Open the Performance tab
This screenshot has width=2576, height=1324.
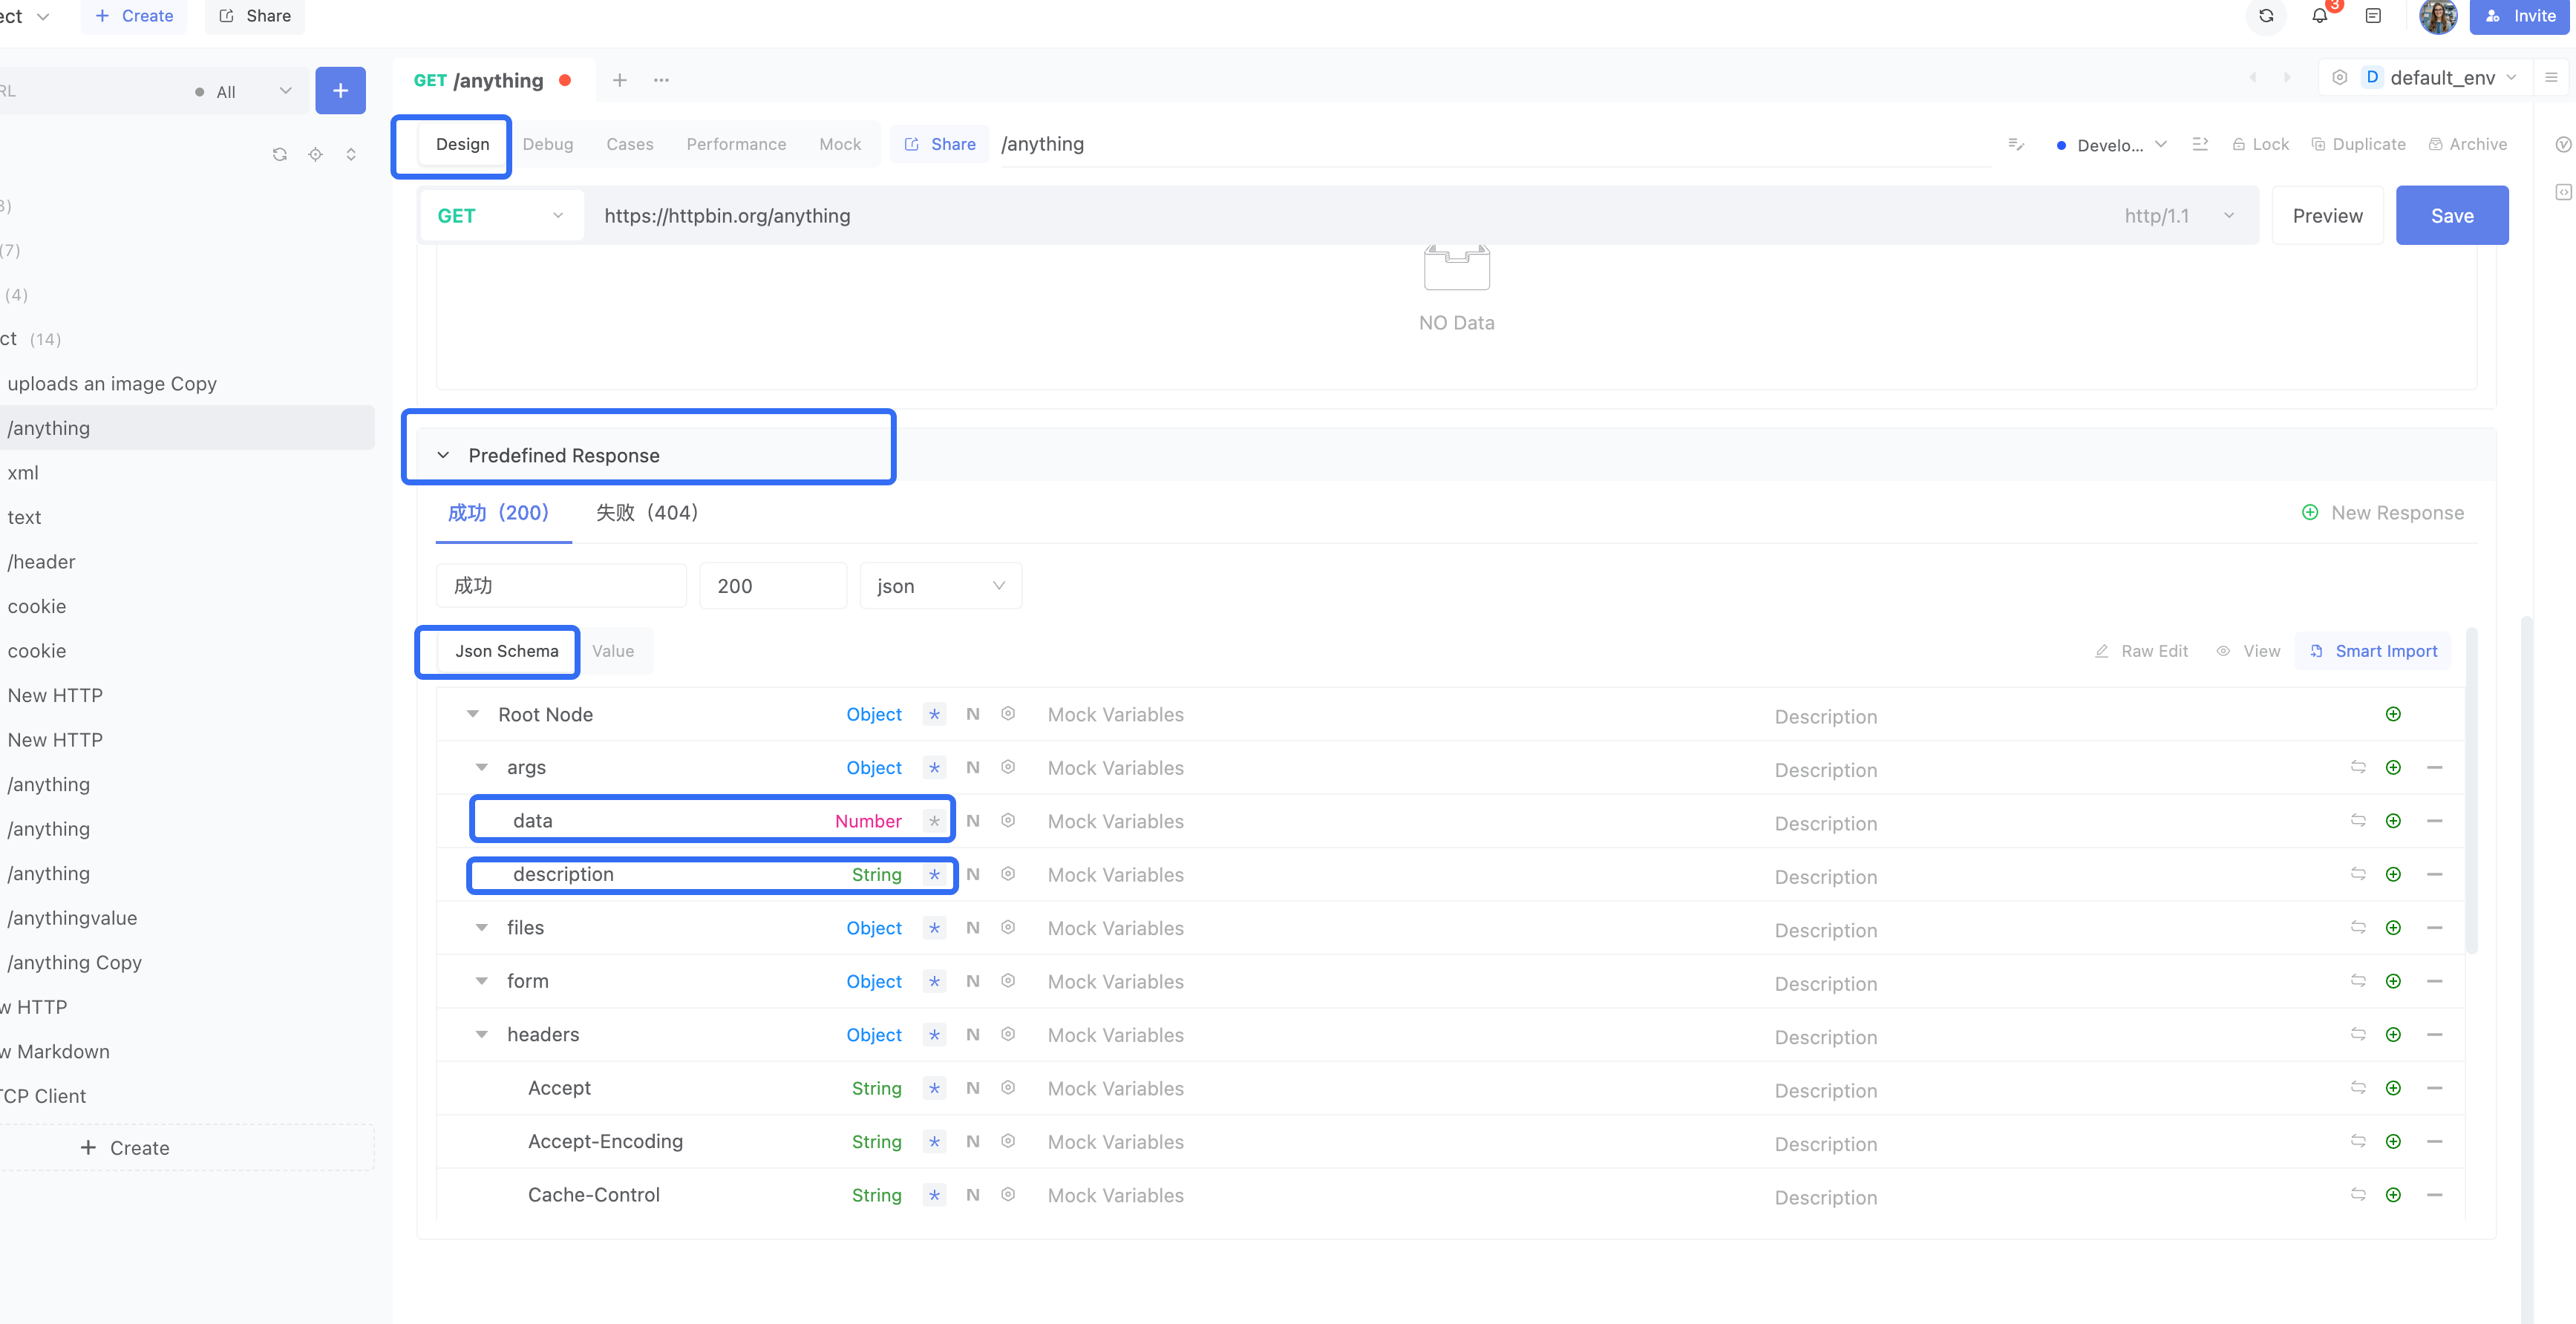click(736, 144)
